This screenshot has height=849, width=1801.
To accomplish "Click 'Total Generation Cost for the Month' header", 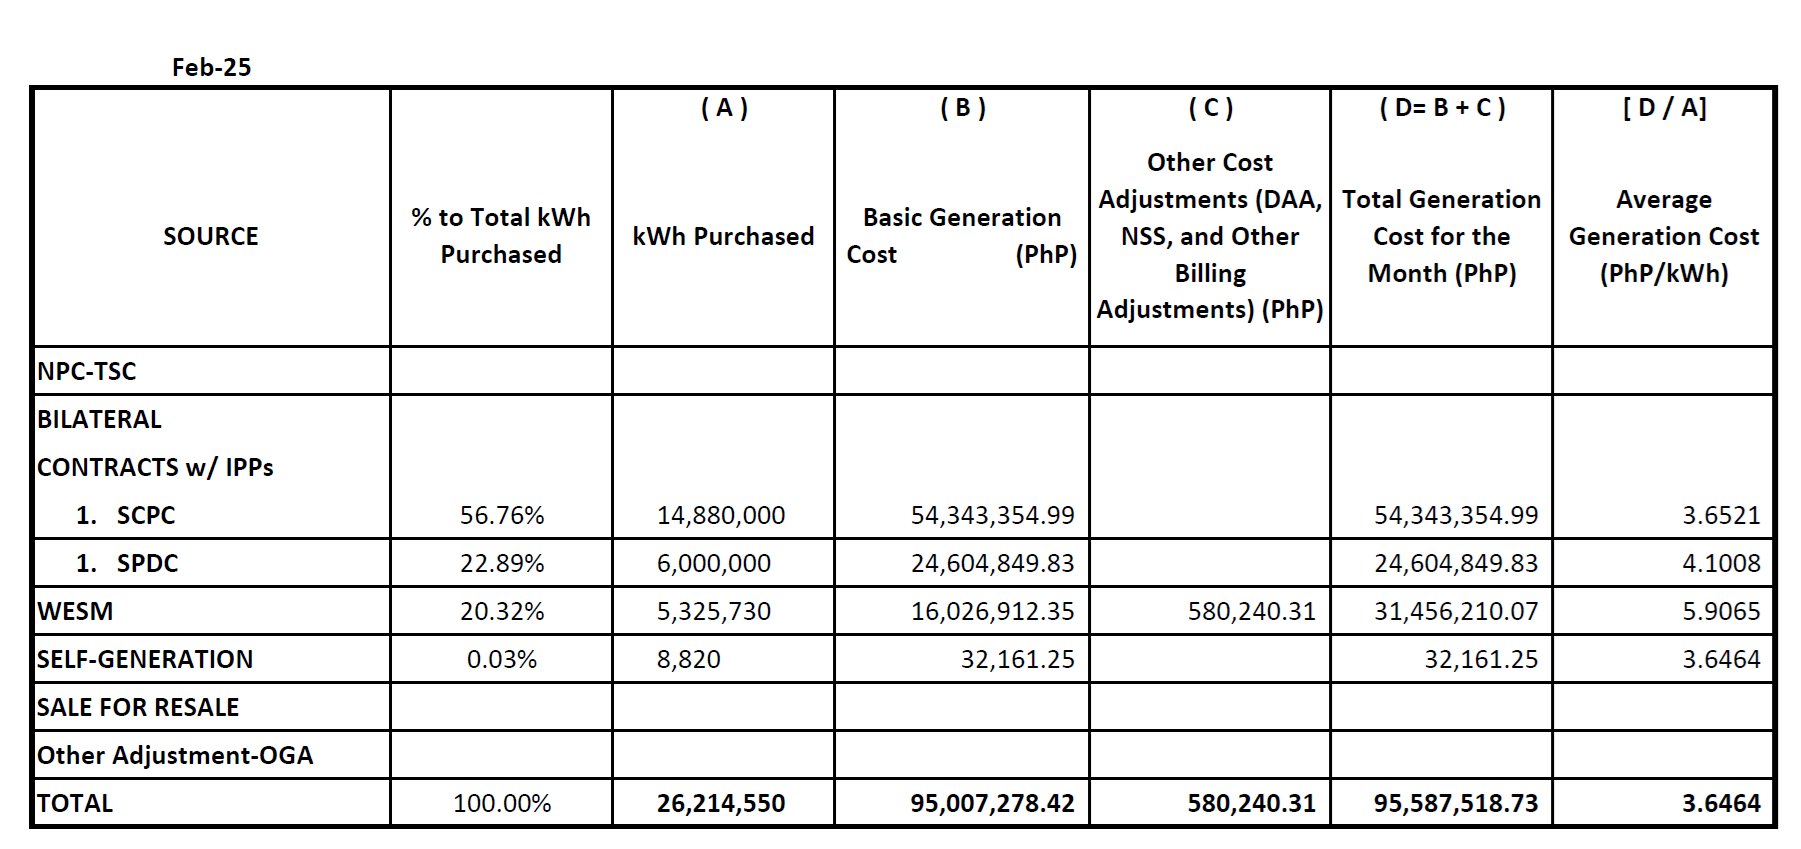I will click(1441, 236).
